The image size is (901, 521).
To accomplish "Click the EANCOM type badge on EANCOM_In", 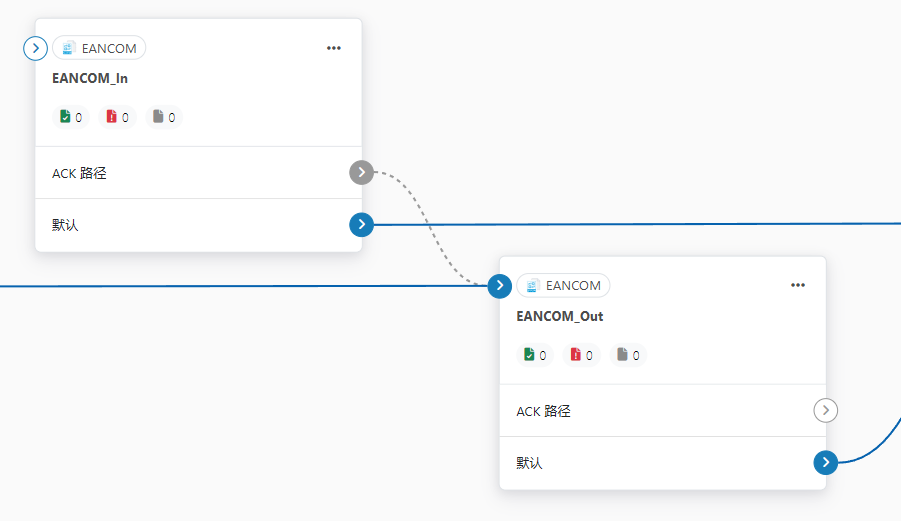I will [100, 48].
